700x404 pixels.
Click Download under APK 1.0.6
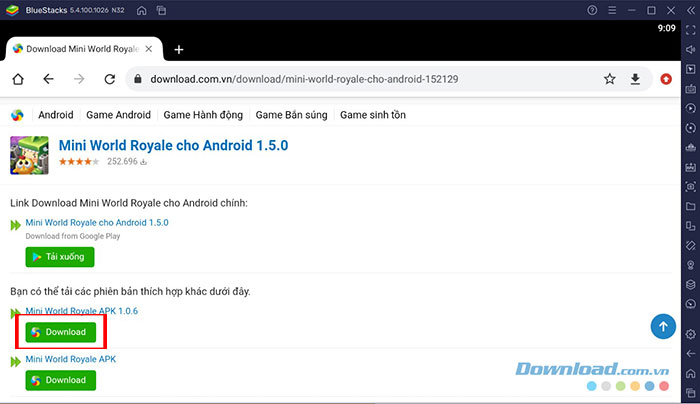click(x=61, y=332)
